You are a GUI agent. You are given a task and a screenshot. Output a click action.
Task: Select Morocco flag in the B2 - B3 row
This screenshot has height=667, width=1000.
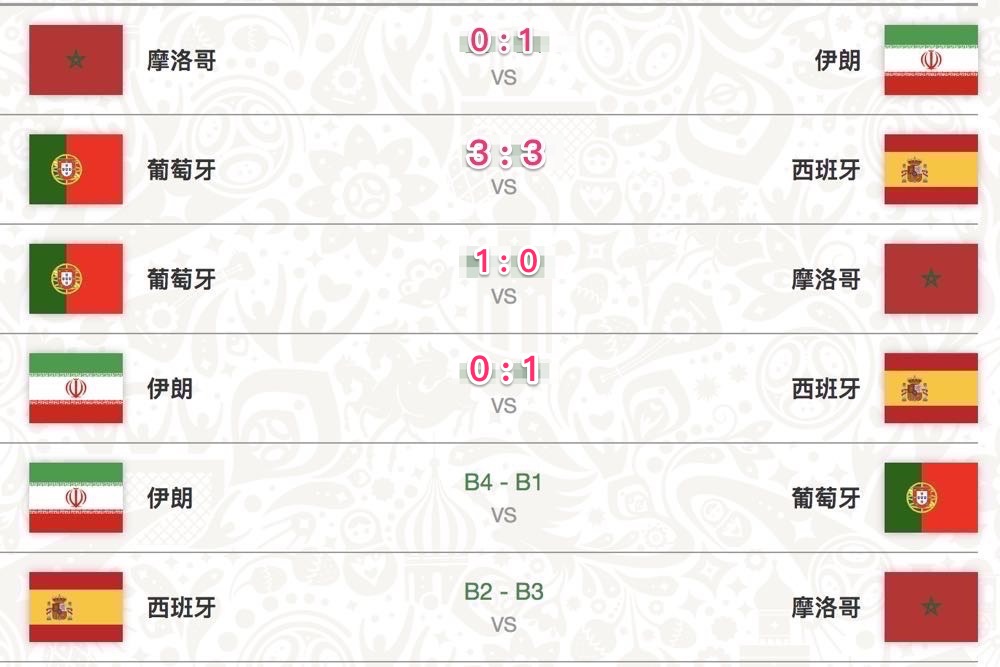point(931,607)
